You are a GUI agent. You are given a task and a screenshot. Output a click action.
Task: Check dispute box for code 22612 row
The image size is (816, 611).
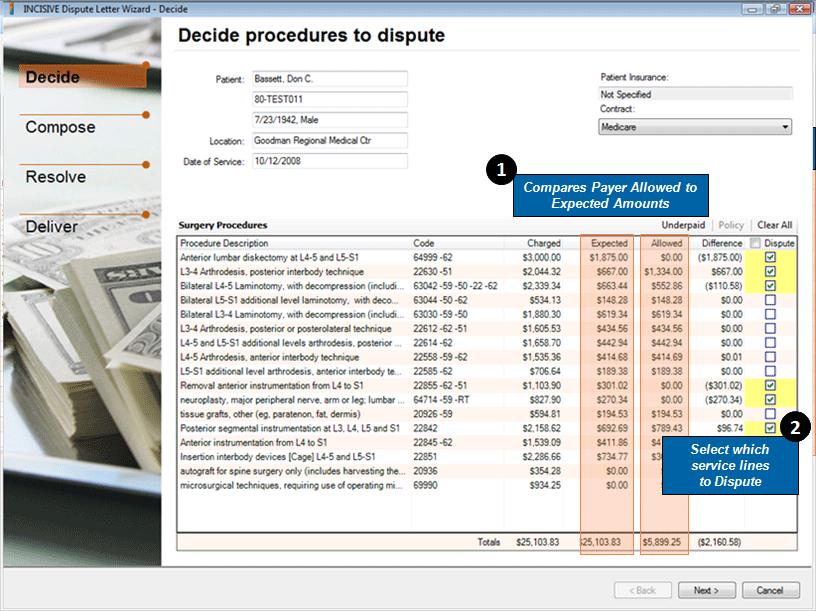coord(770,328)
